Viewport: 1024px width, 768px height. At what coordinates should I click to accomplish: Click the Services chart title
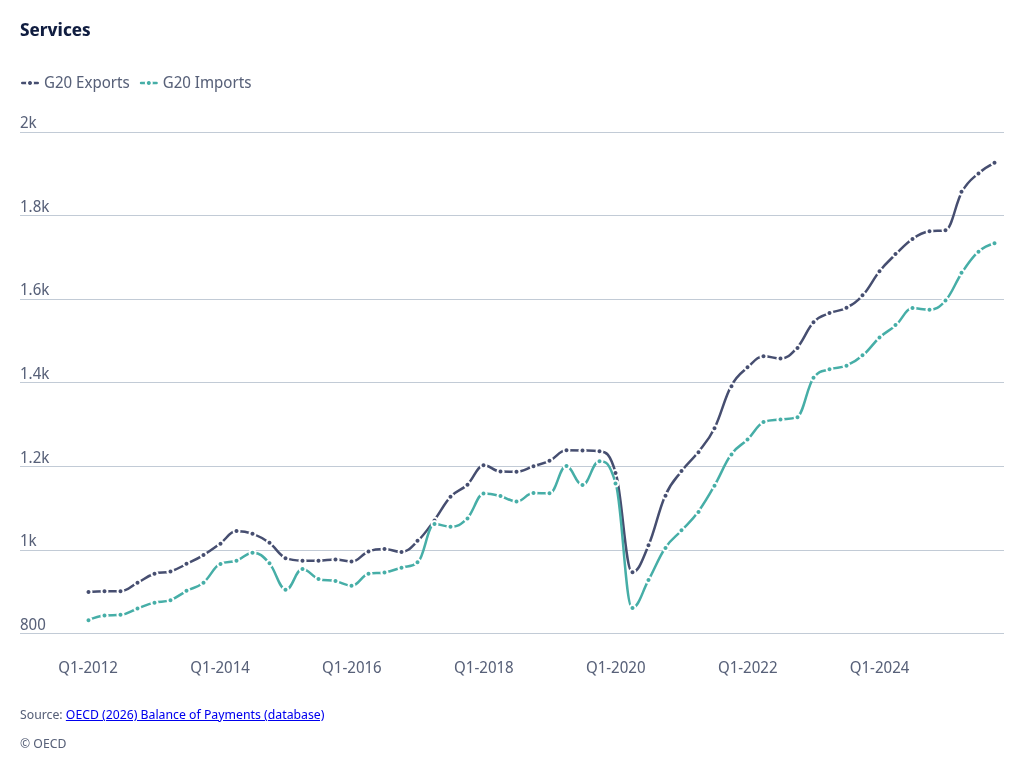(55, 30)
